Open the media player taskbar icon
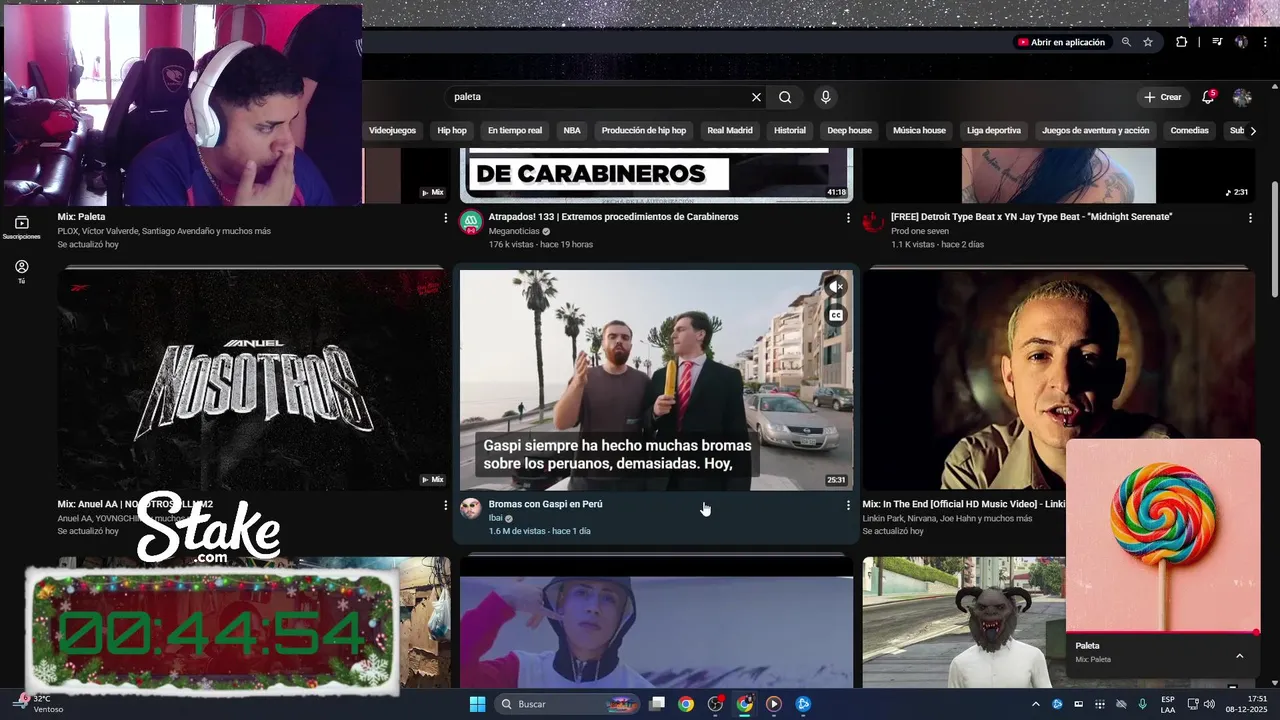1280x720 pixels. (x=773, y=704)
